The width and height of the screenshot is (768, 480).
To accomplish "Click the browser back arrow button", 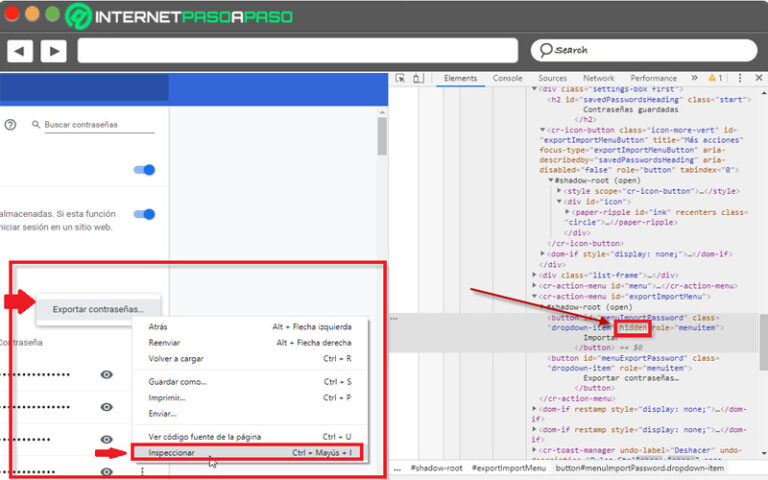I will (x=20, y=50).
